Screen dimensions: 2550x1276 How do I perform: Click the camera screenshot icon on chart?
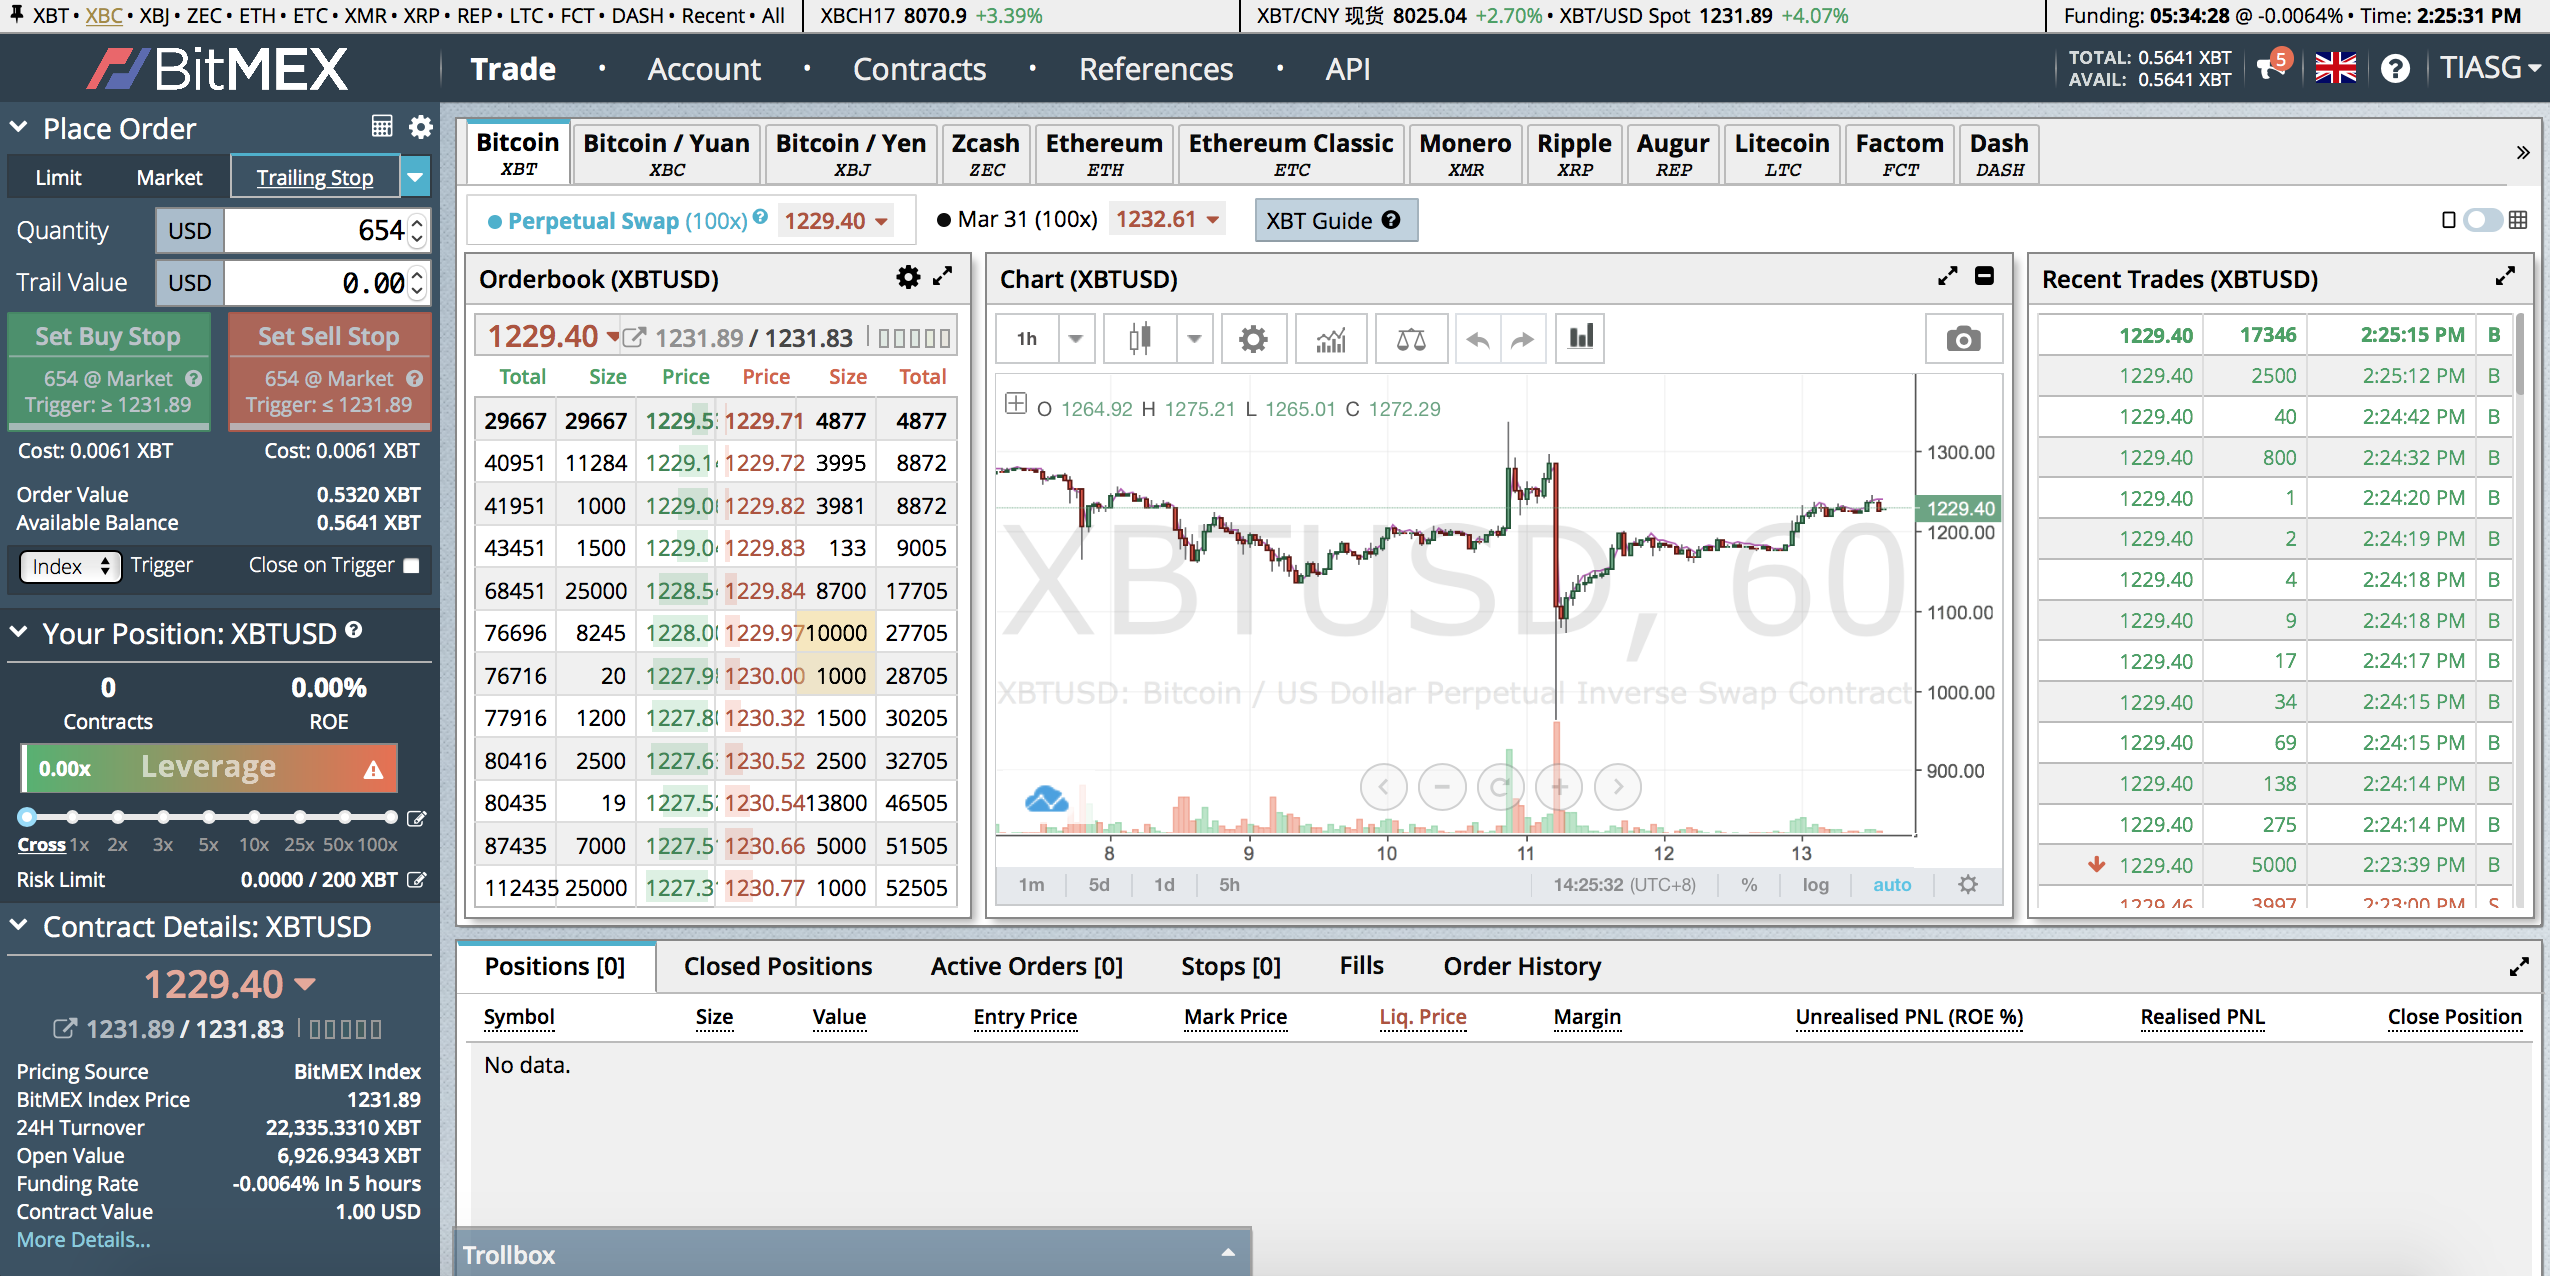[1963, 339]
